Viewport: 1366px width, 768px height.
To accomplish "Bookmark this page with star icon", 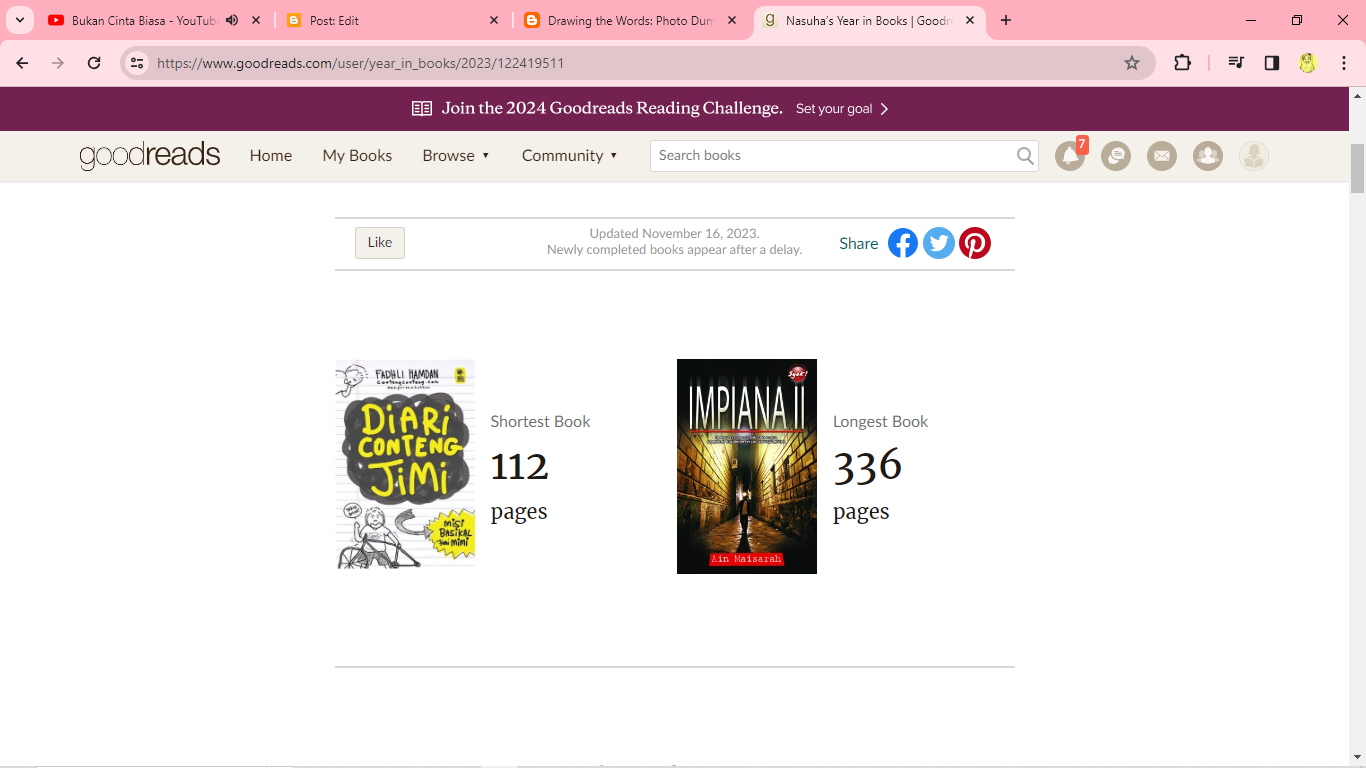I will coord(1132,63).
